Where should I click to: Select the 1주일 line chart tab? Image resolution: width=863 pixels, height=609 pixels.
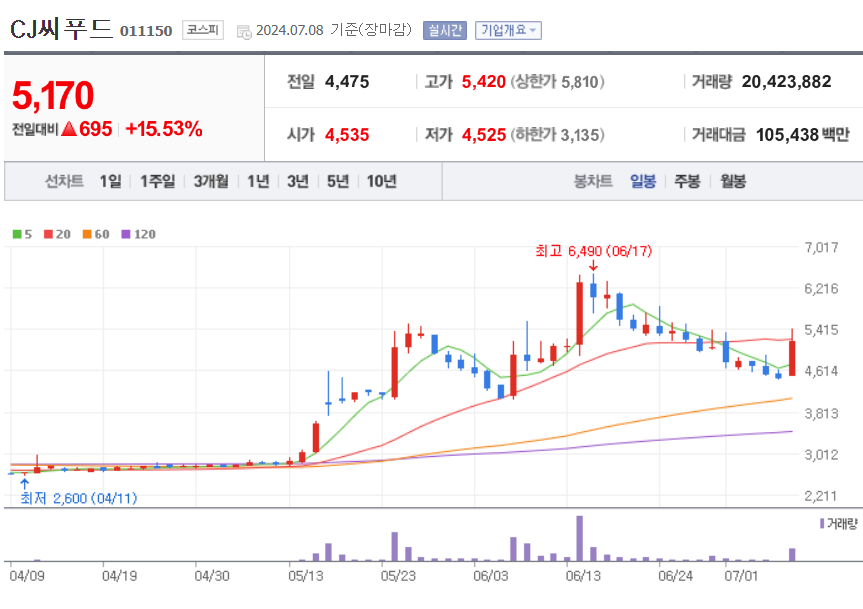point(157,181)
